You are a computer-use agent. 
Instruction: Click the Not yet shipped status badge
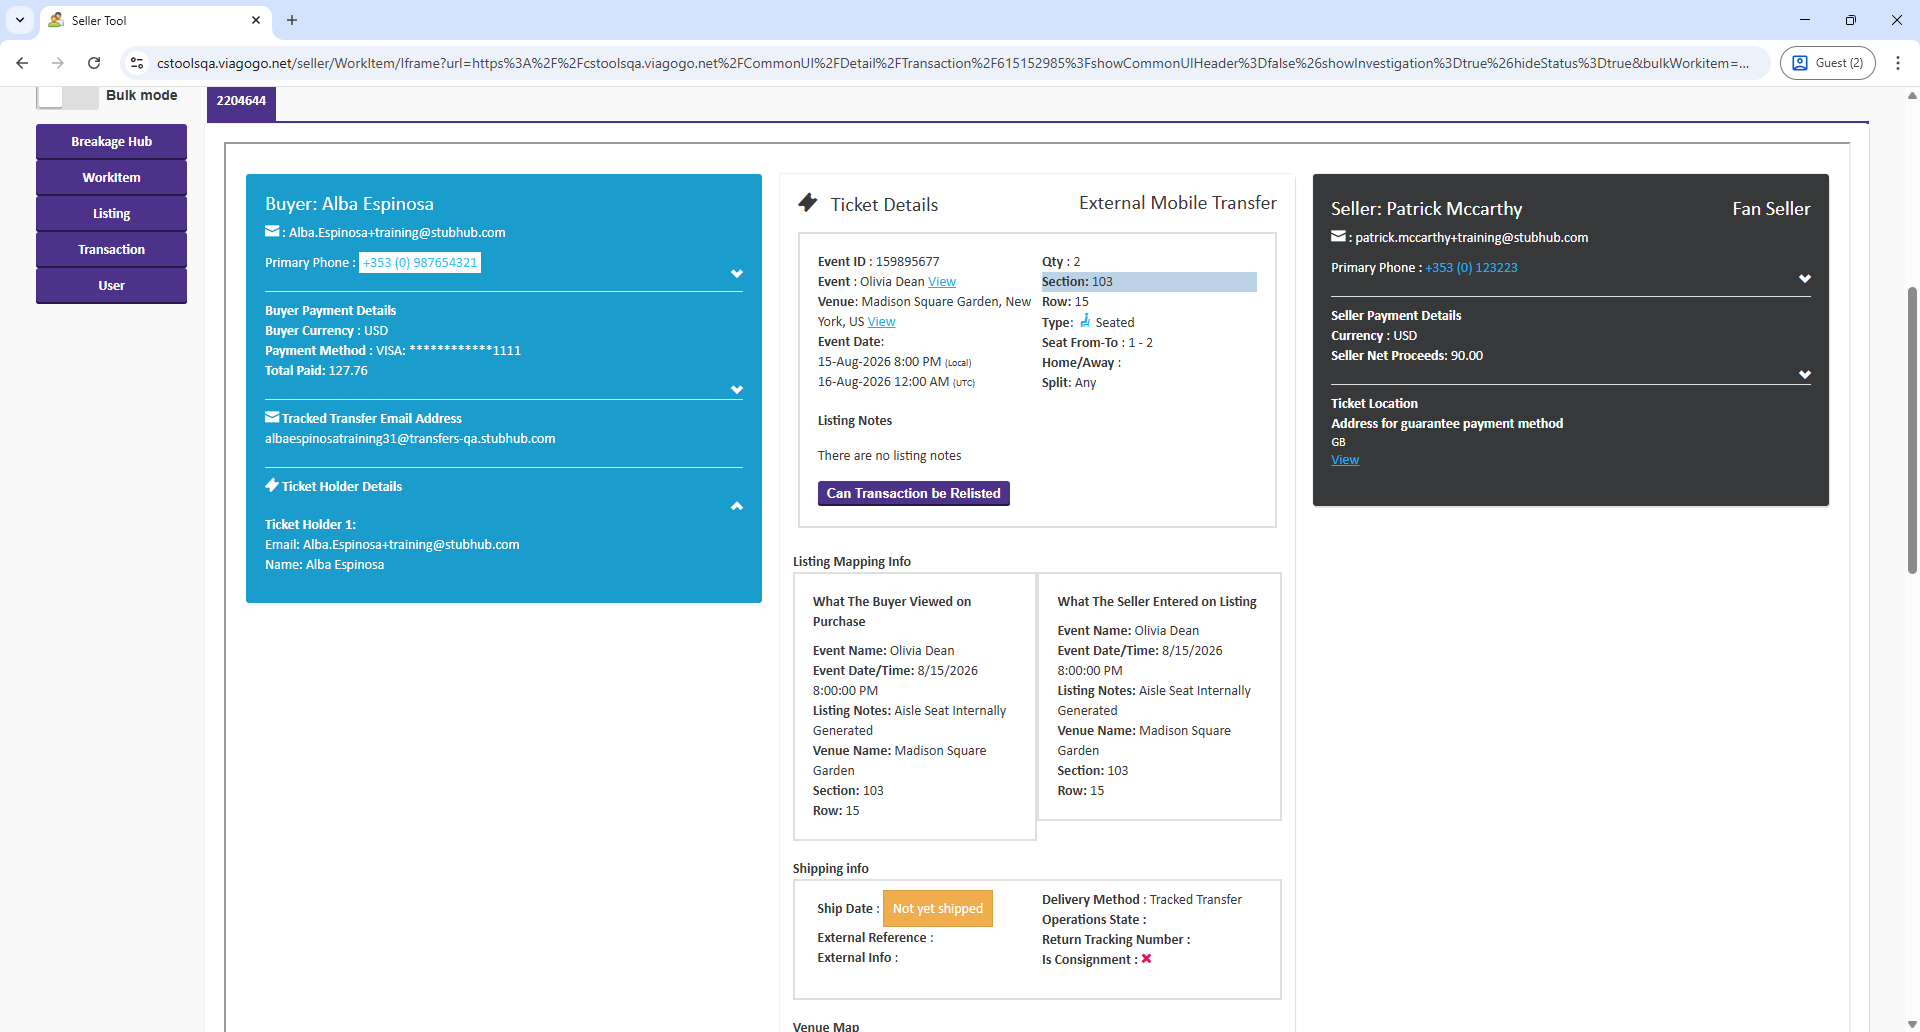click(x=937, y=909)
